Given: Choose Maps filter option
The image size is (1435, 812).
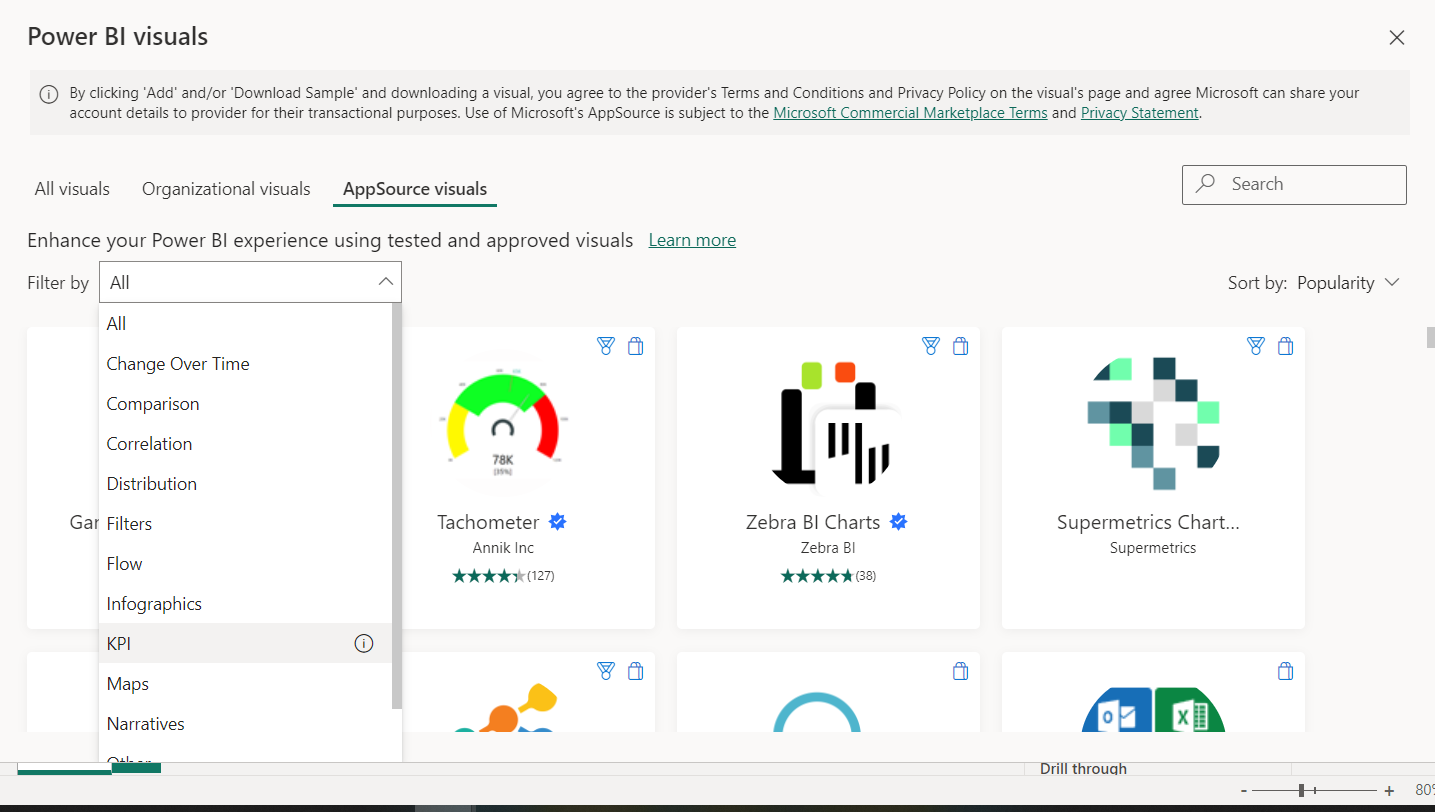Looking at the screenshot, I should click(245, 683).
